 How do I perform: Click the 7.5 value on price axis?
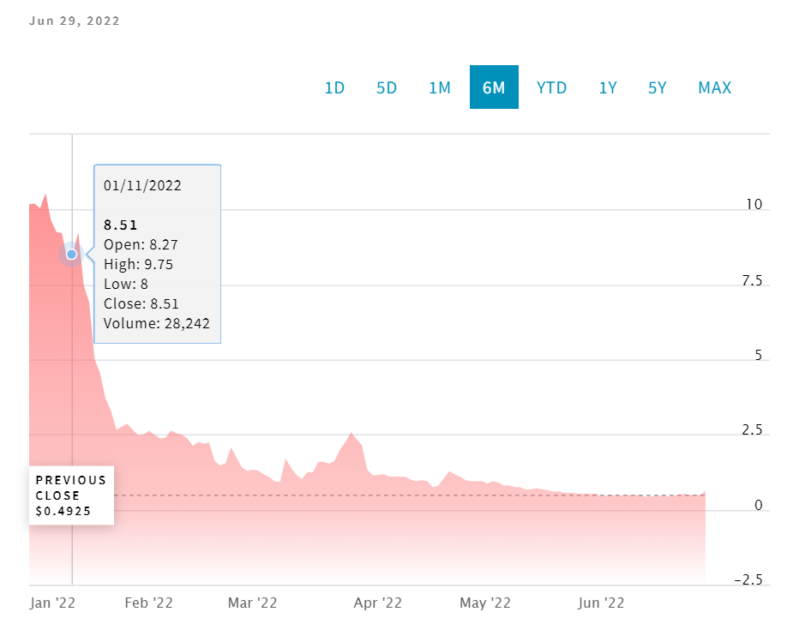tap(752, 281)
